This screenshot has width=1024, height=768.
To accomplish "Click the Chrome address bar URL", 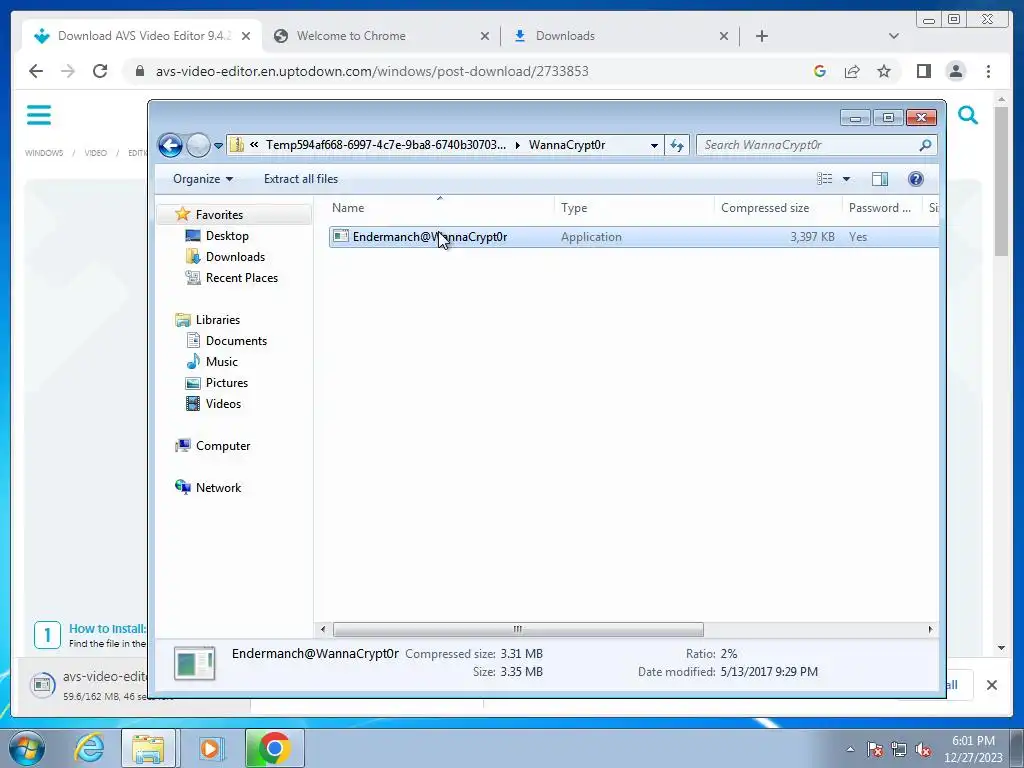I will click(372, 71).
